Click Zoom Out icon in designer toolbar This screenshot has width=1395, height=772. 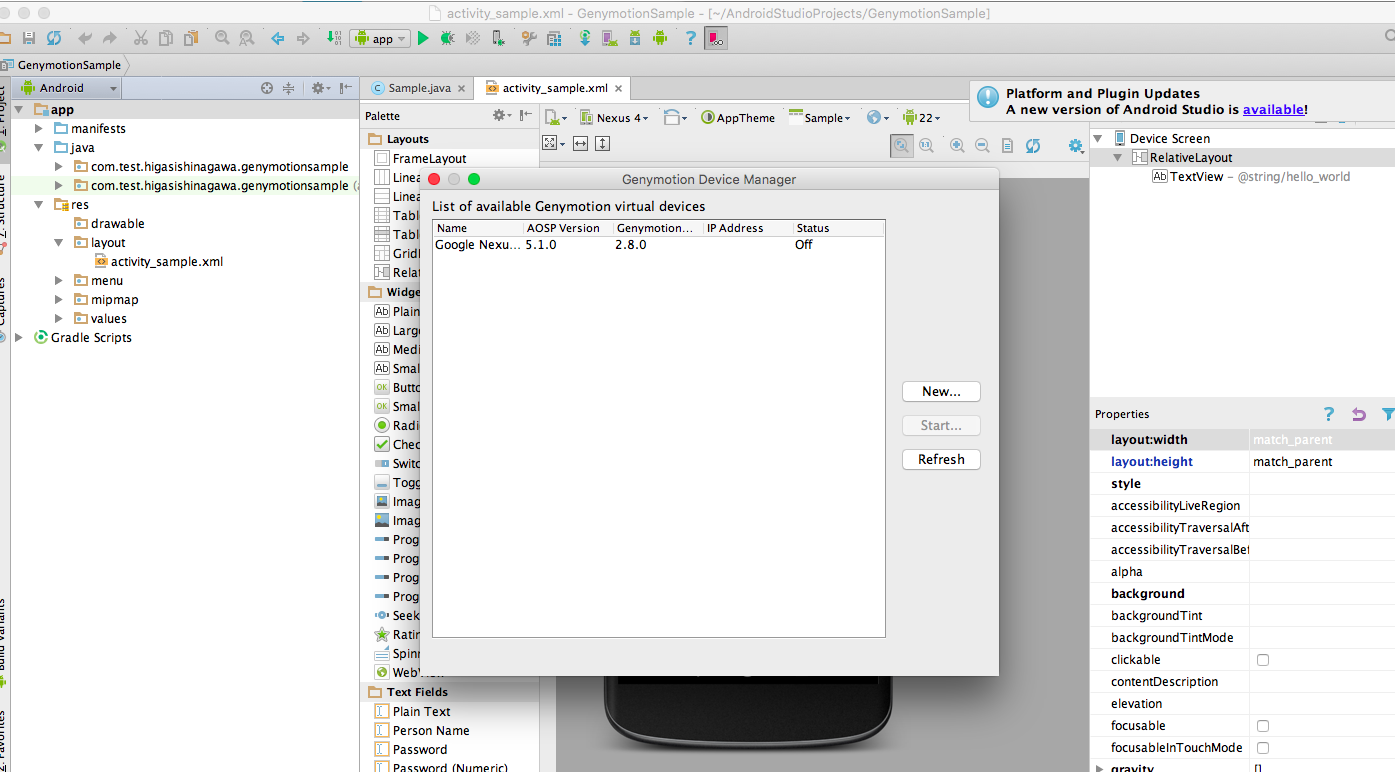click(x=982, y=145)
